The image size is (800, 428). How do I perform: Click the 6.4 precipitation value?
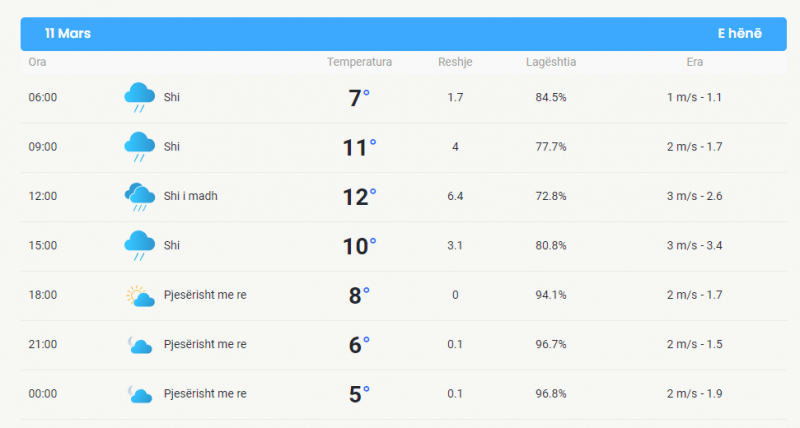(455, 196)
